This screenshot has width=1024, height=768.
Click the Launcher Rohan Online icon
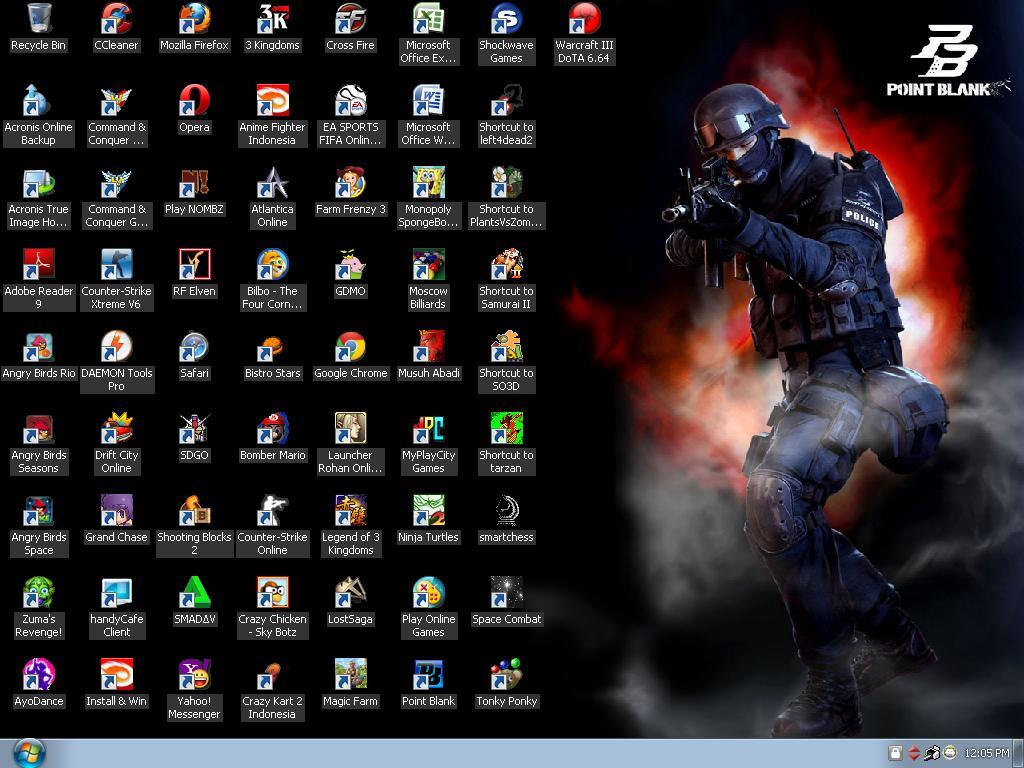pos(351,428)
